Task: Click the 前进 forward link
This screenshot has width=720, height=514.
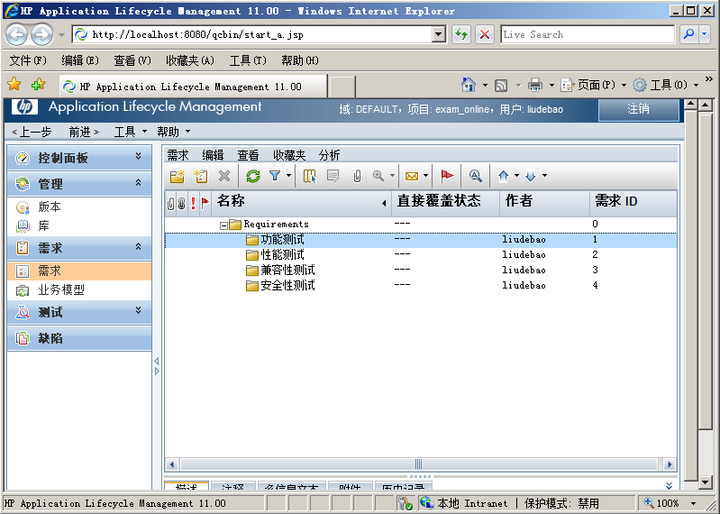Action: coord(84,132)
